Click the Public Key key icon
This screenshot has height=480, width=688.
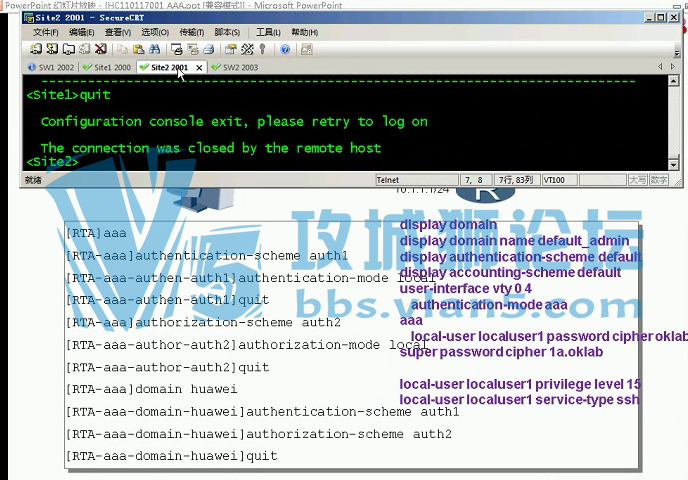(263, 49)
